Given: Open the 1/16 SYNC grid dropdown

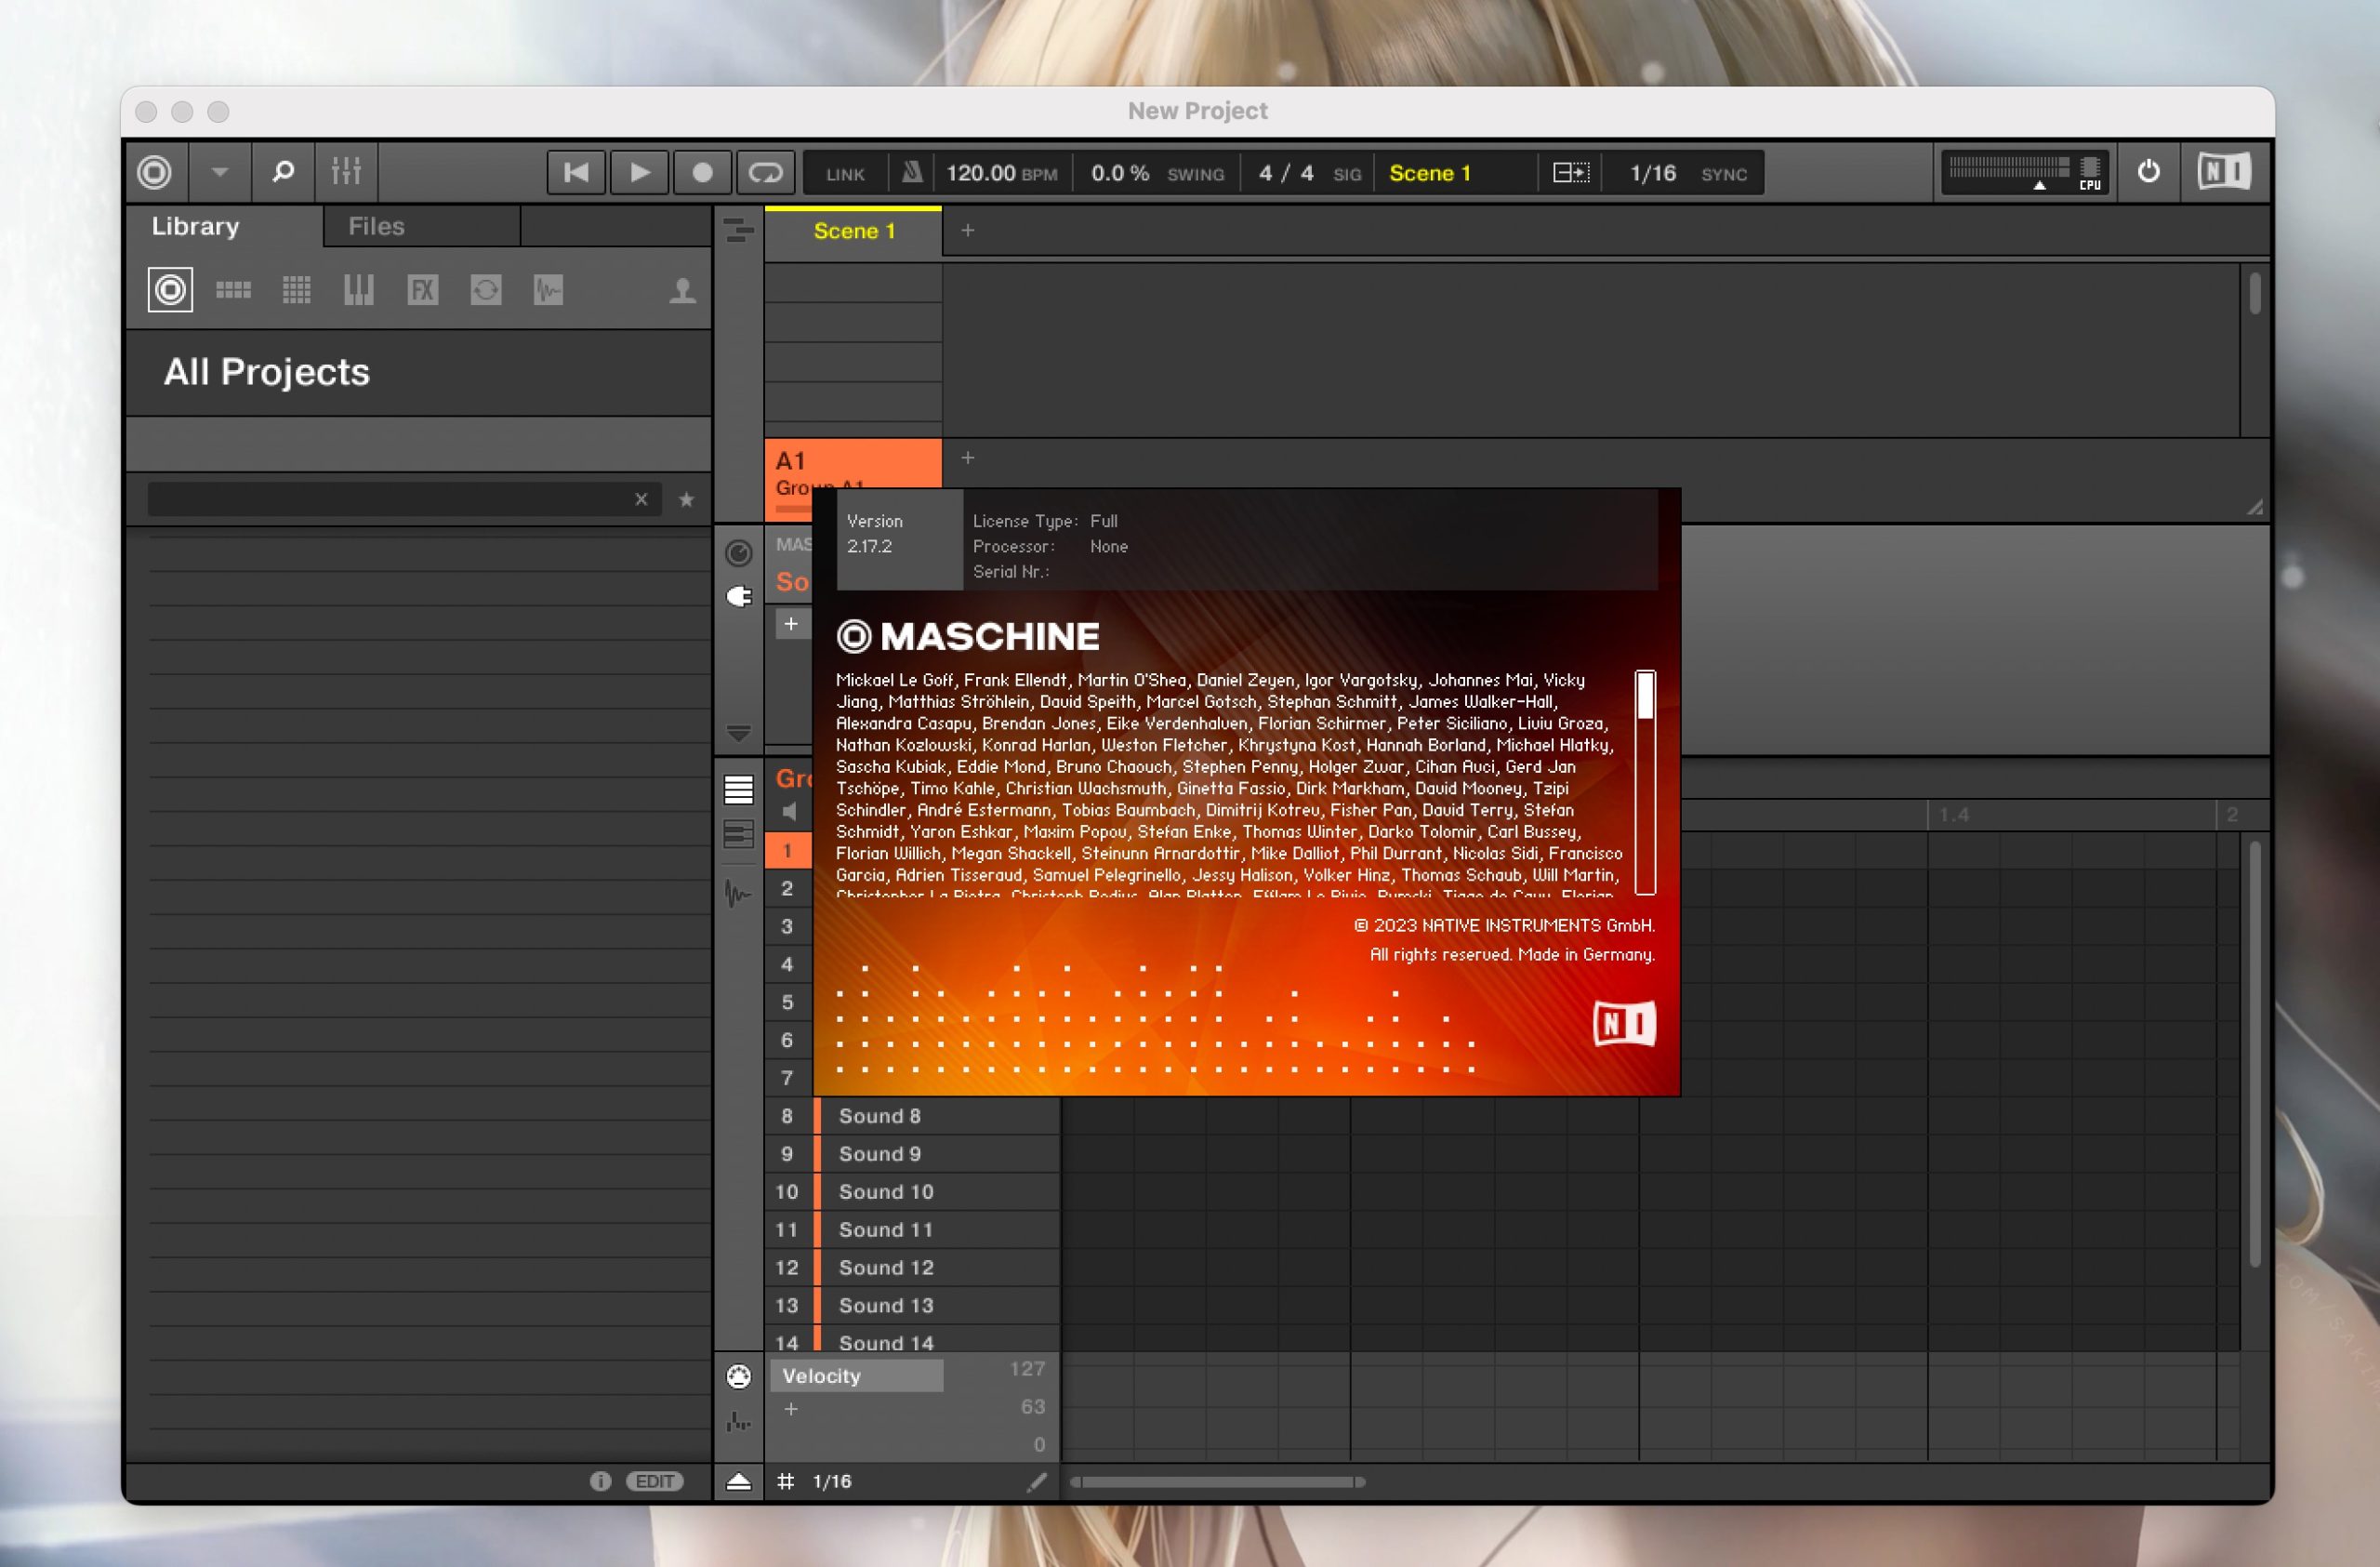Looking at the screenshot, I should (x=1687, y=173).
